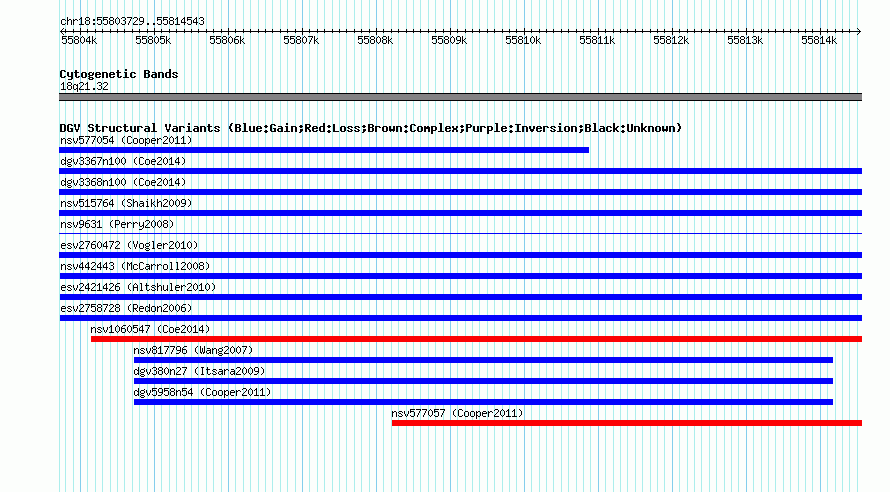Screen dimensions: 890x492
Task: Select the esv2758728 blue gain bar
Action: point(460,318)
